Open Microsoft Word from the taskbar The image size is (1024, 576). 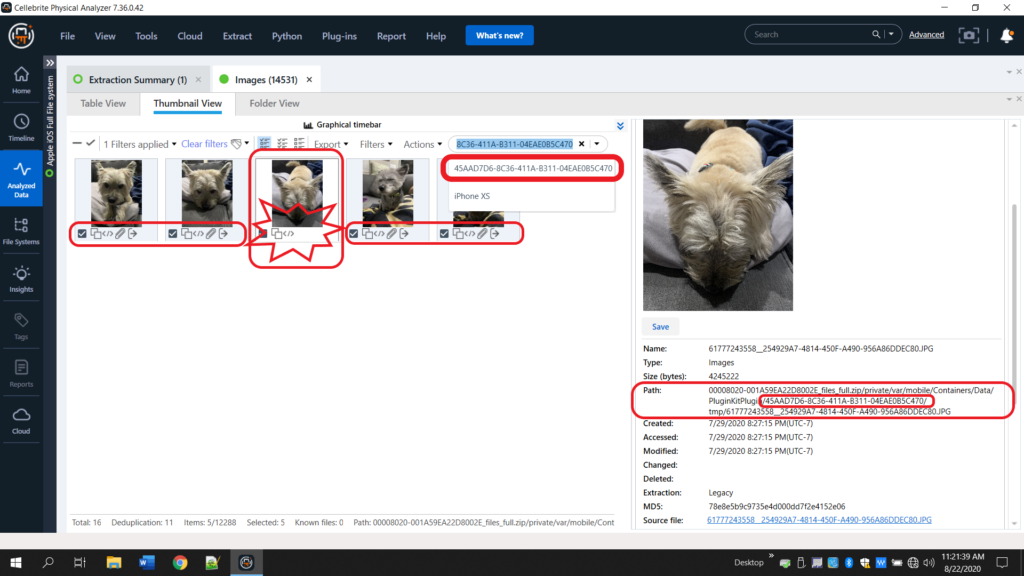point(147,562)
